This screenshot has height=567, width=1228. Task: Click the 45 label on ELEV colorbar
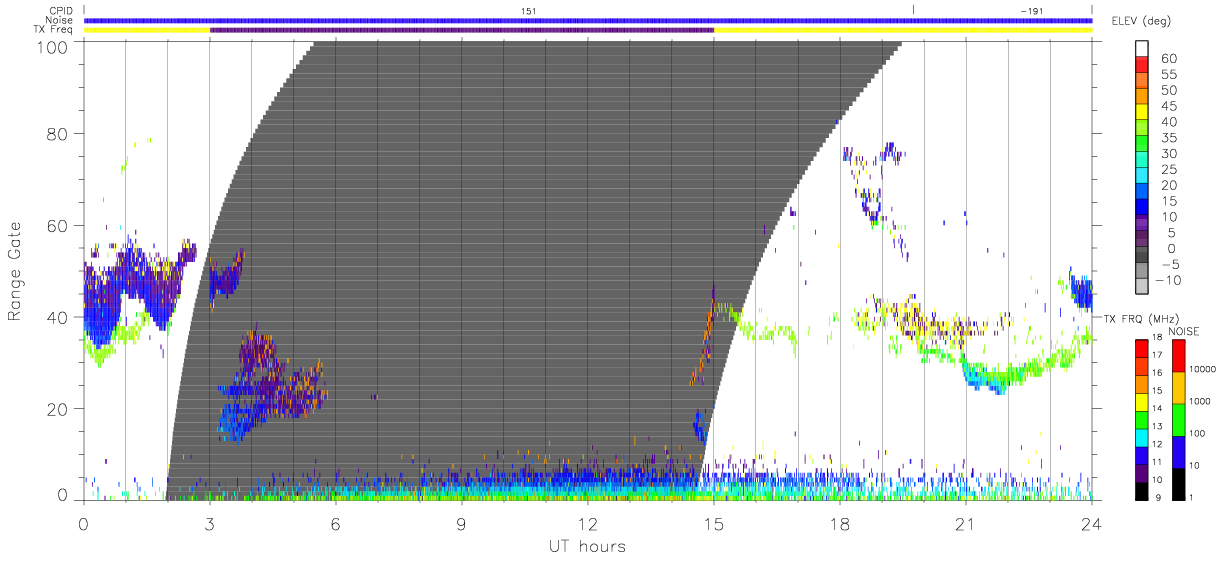click(1170, 106)
